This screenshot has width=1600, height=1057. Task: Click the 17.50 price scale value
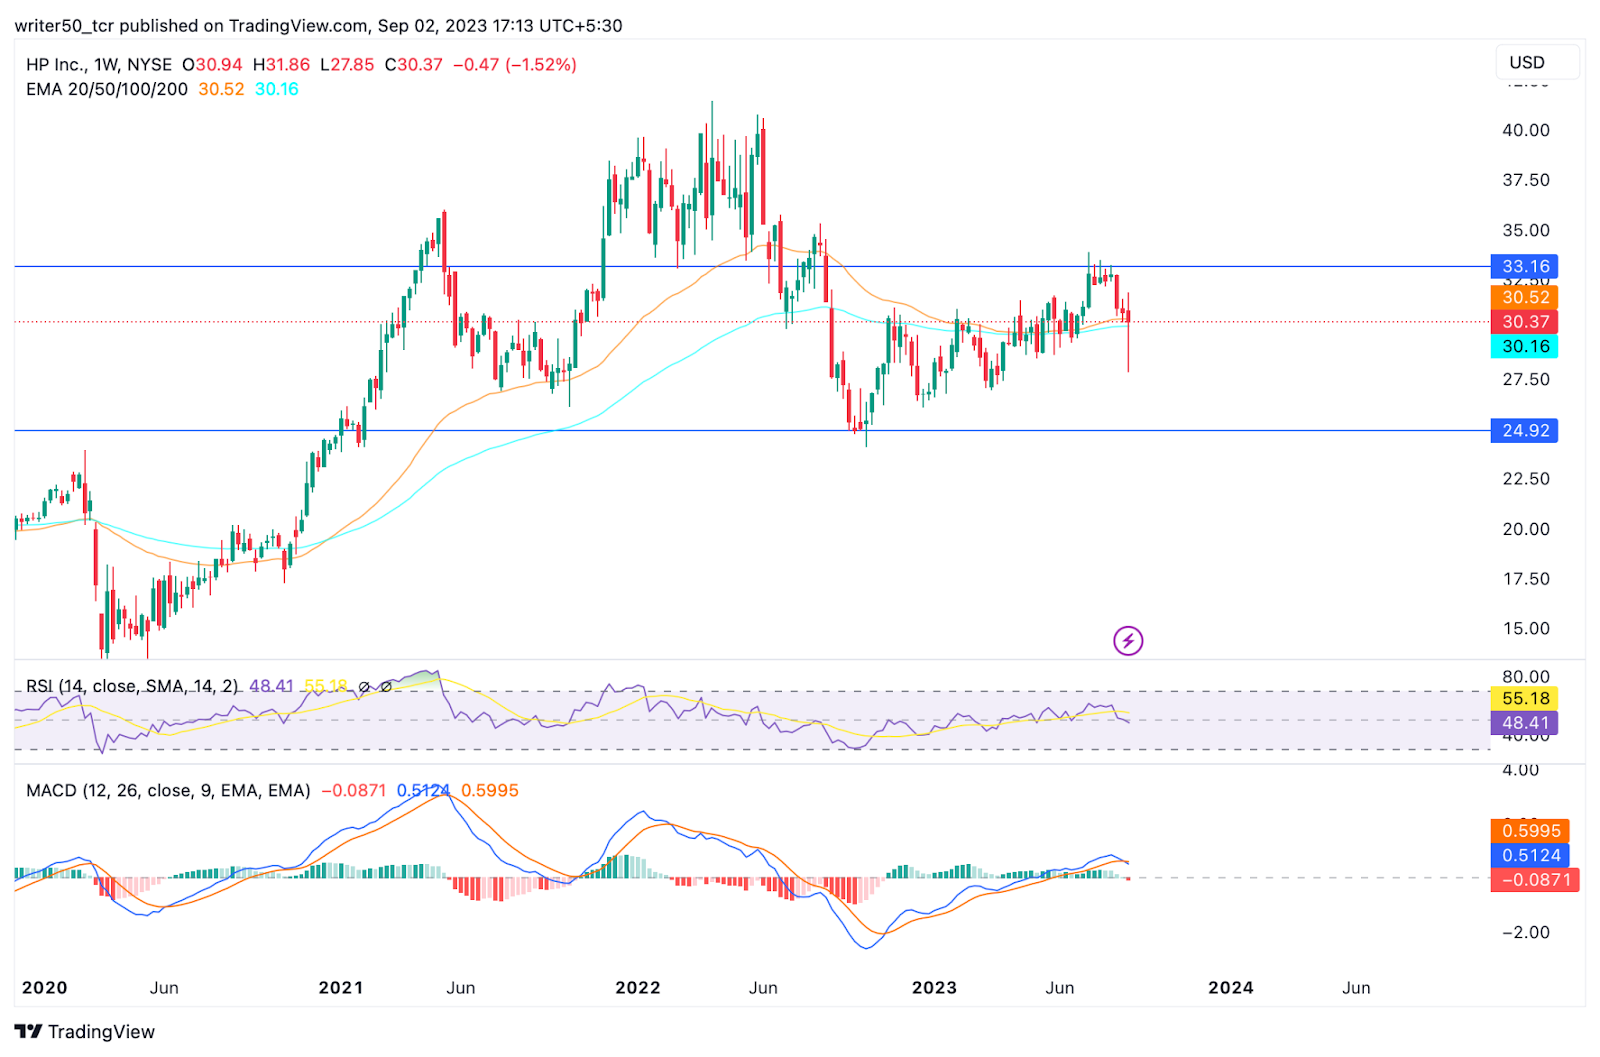pos(1526,579)
